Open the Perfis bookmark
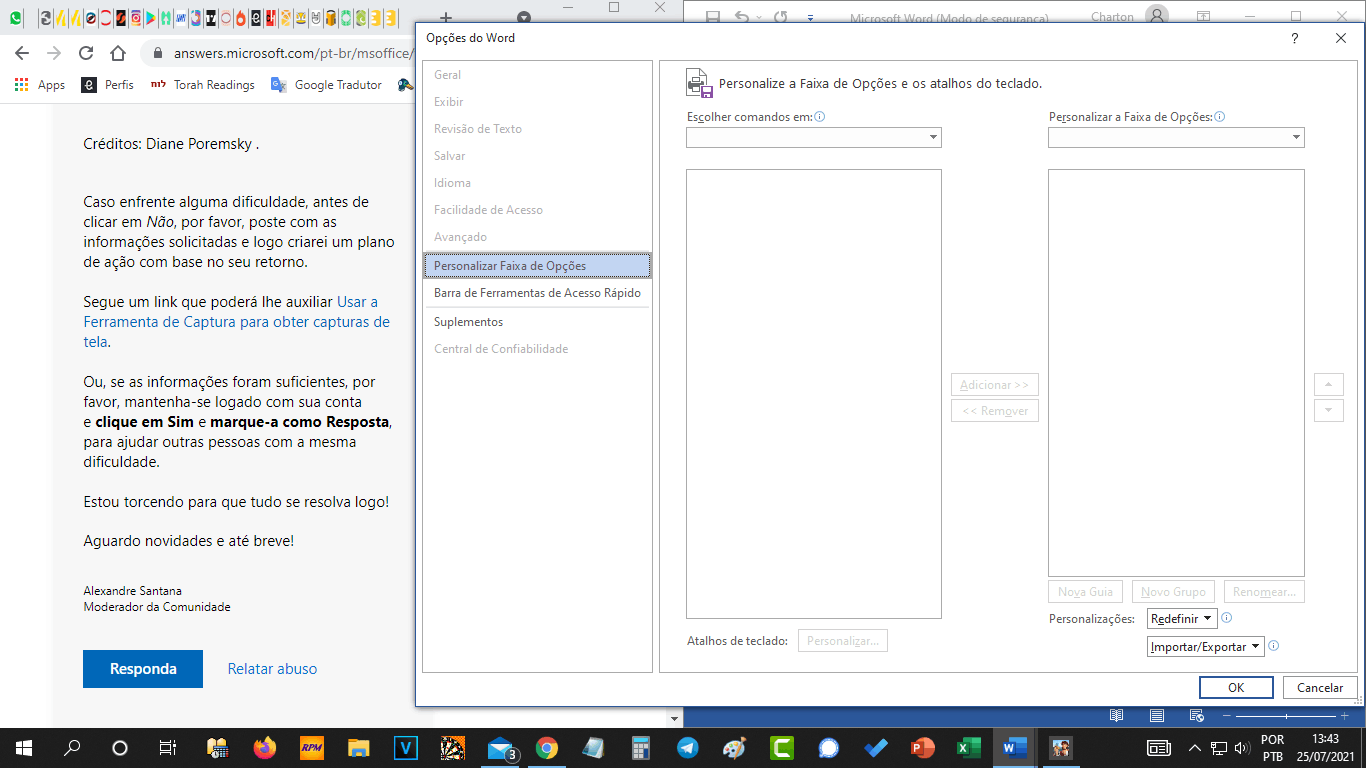This screenshot has width=1366, height=768. [107, 85]
